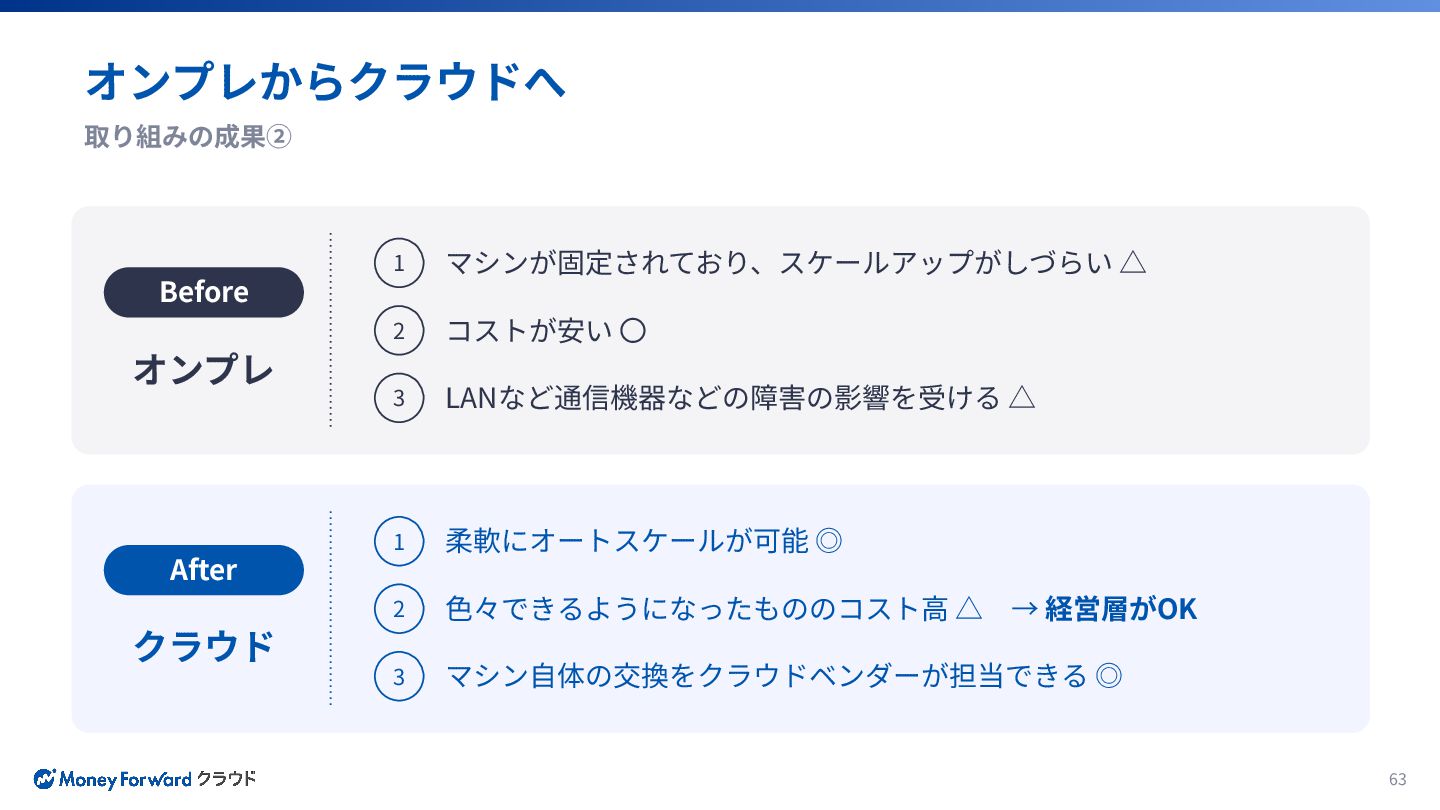Click triangle symbol after スケールアップがしづらい
1440x810 pixels.
(x=1133, y=263)
